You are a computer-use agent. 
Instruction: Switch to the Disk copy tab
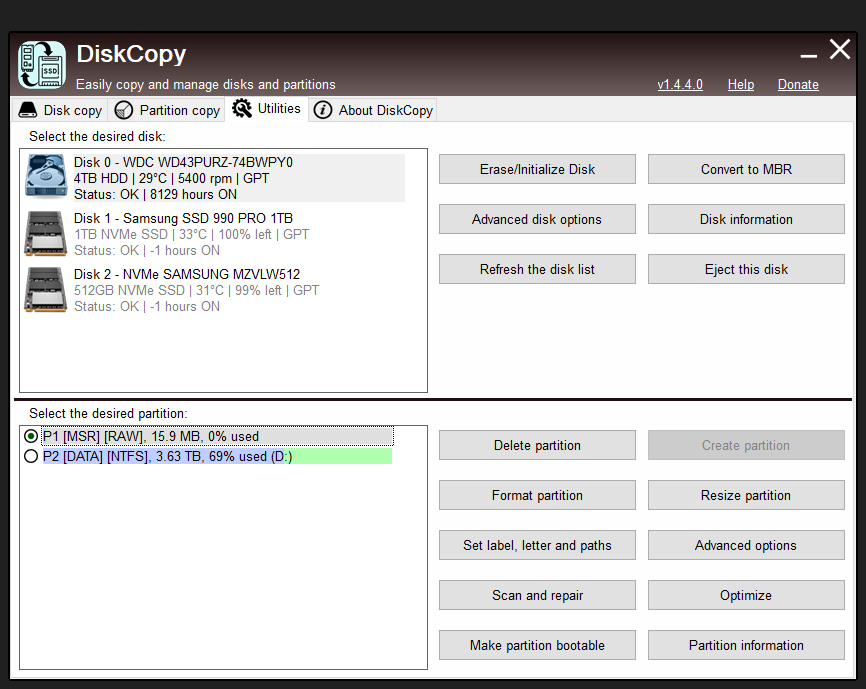(x=60, y=109)
